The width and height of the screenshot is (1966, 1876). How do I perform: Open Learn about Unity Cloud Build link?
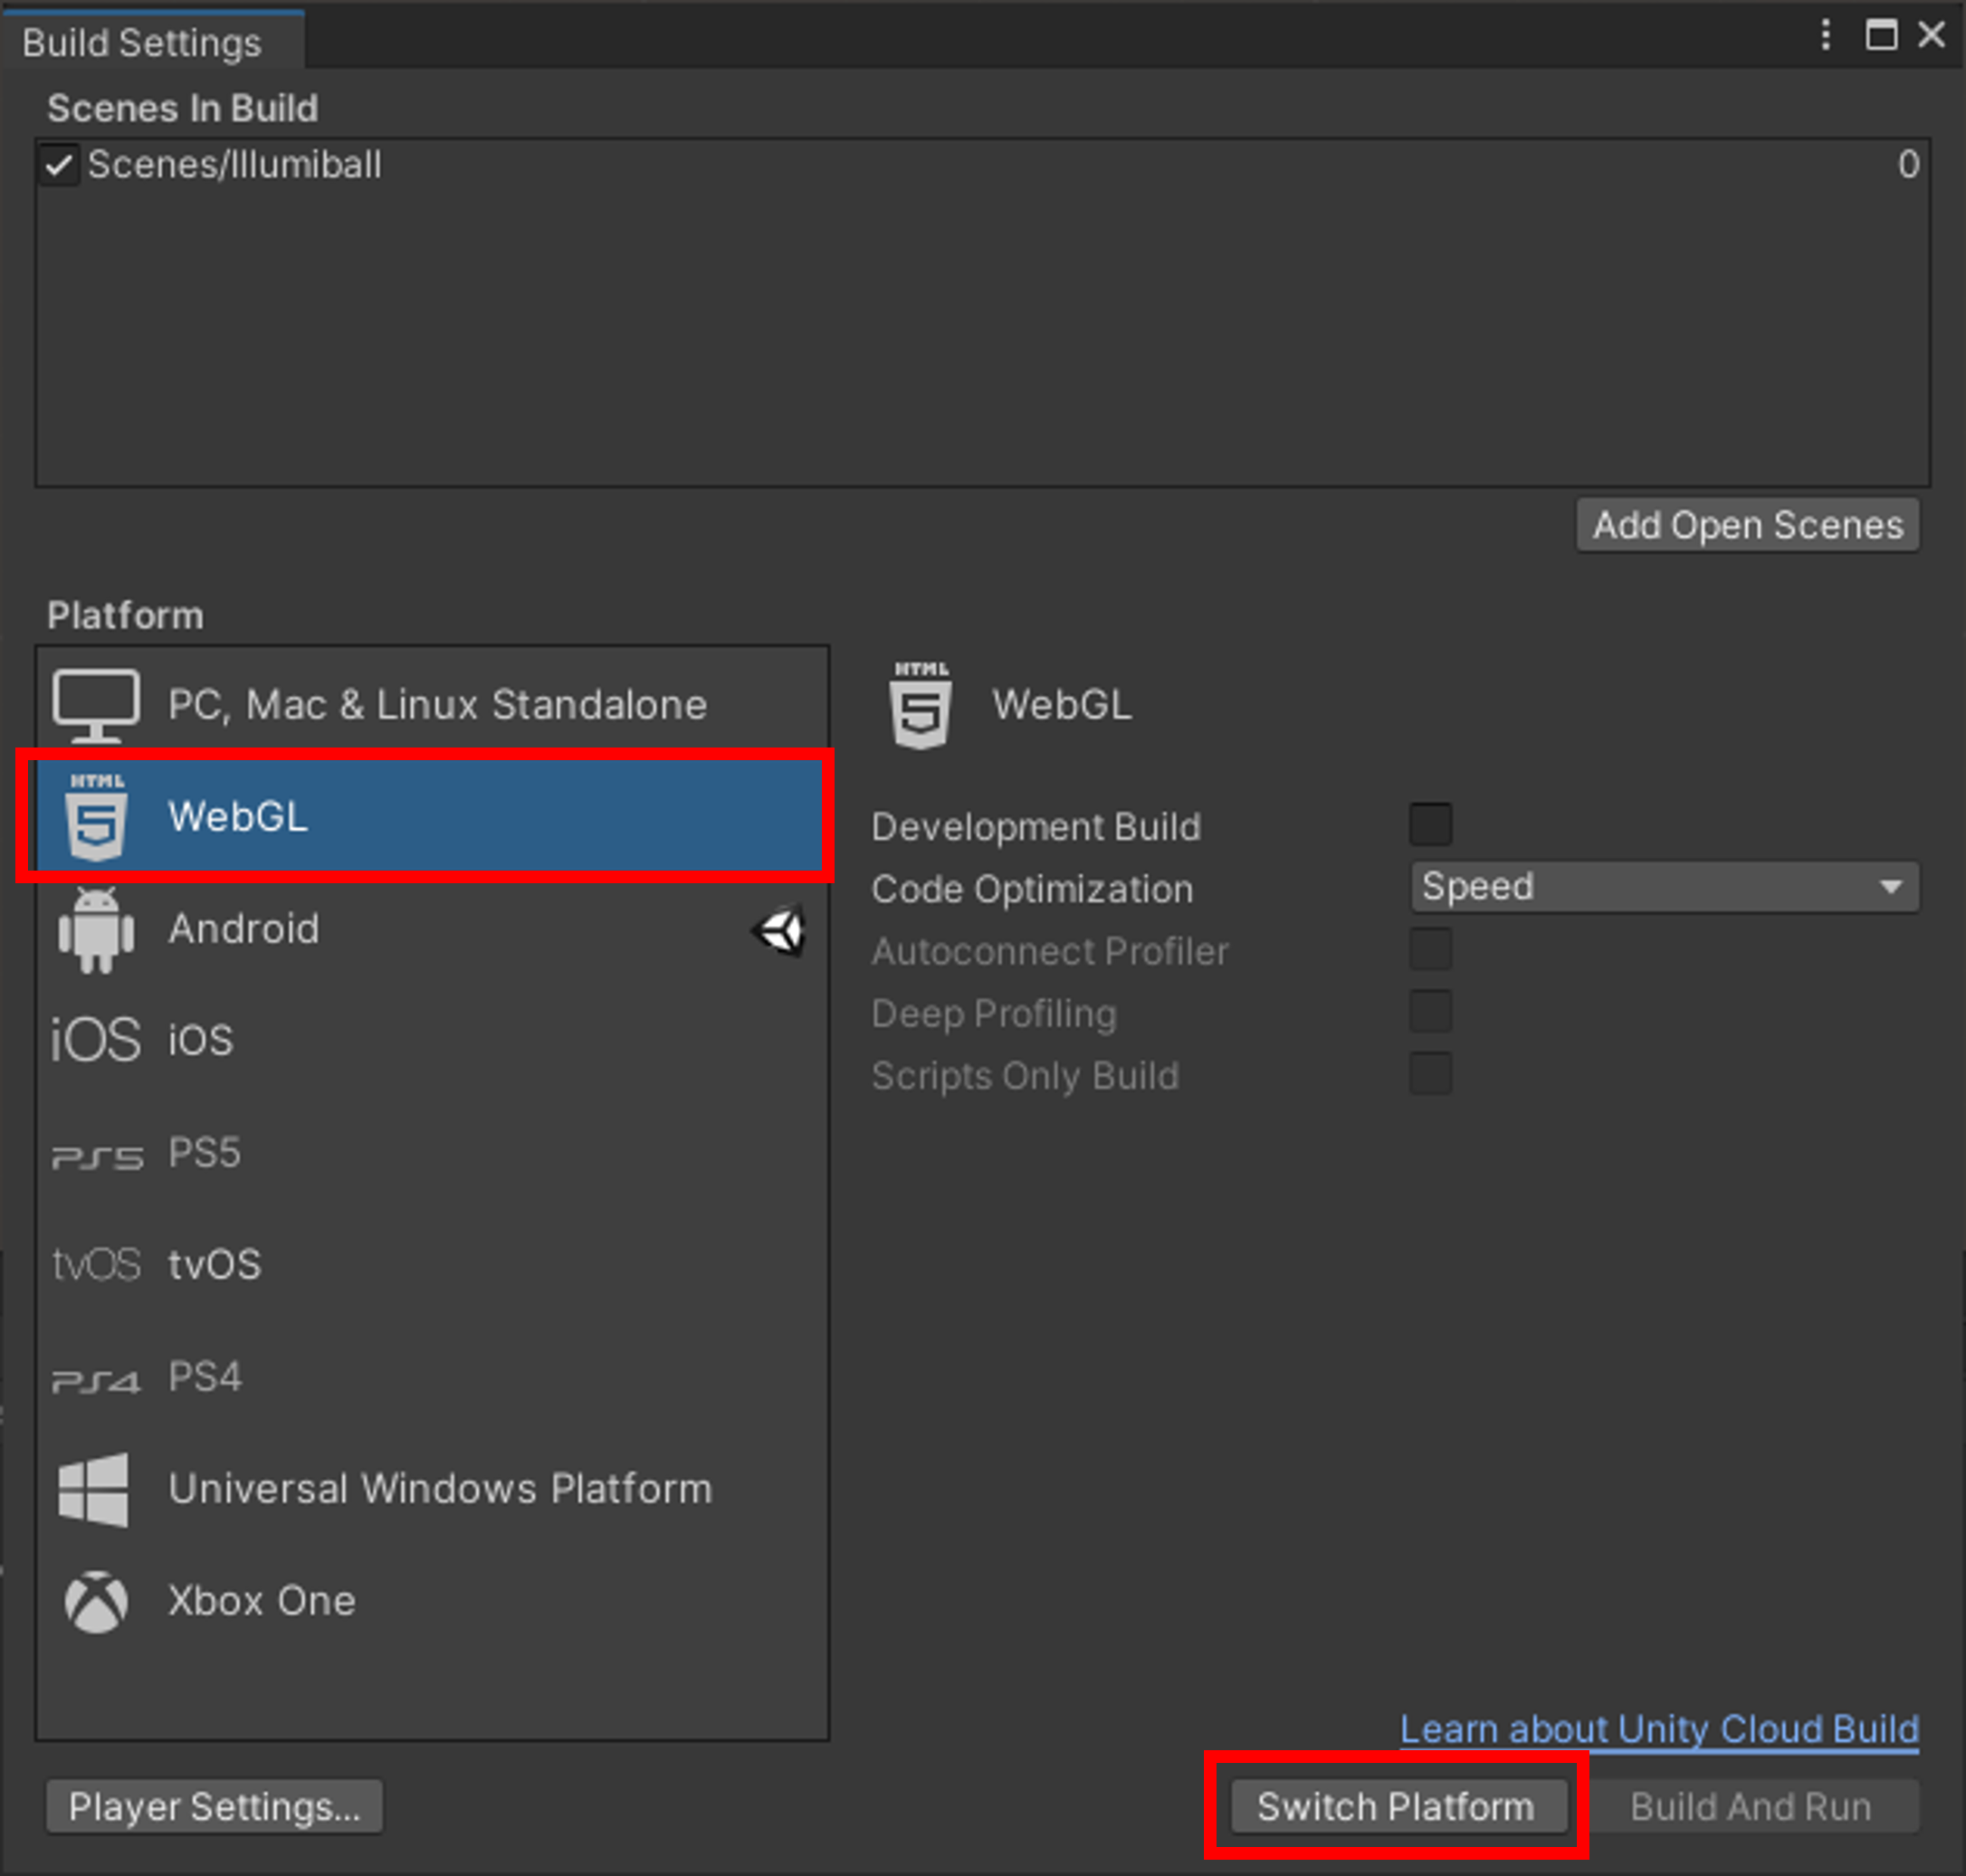click(1658, 1729)
